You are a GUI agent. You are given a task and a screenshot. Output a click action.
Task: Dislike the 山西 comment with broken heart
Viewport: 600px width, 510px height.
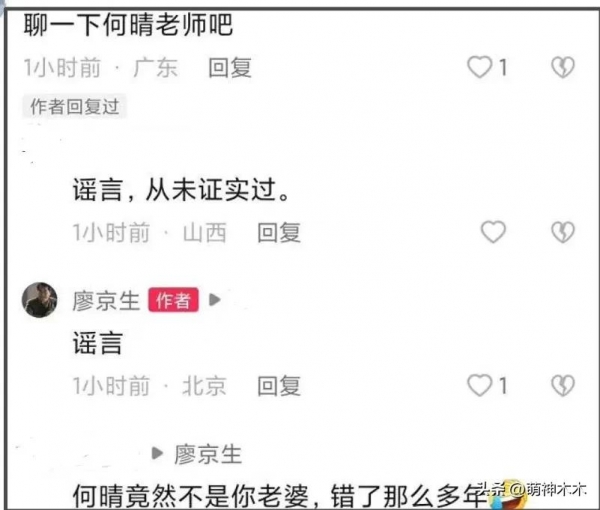[563, 232]
